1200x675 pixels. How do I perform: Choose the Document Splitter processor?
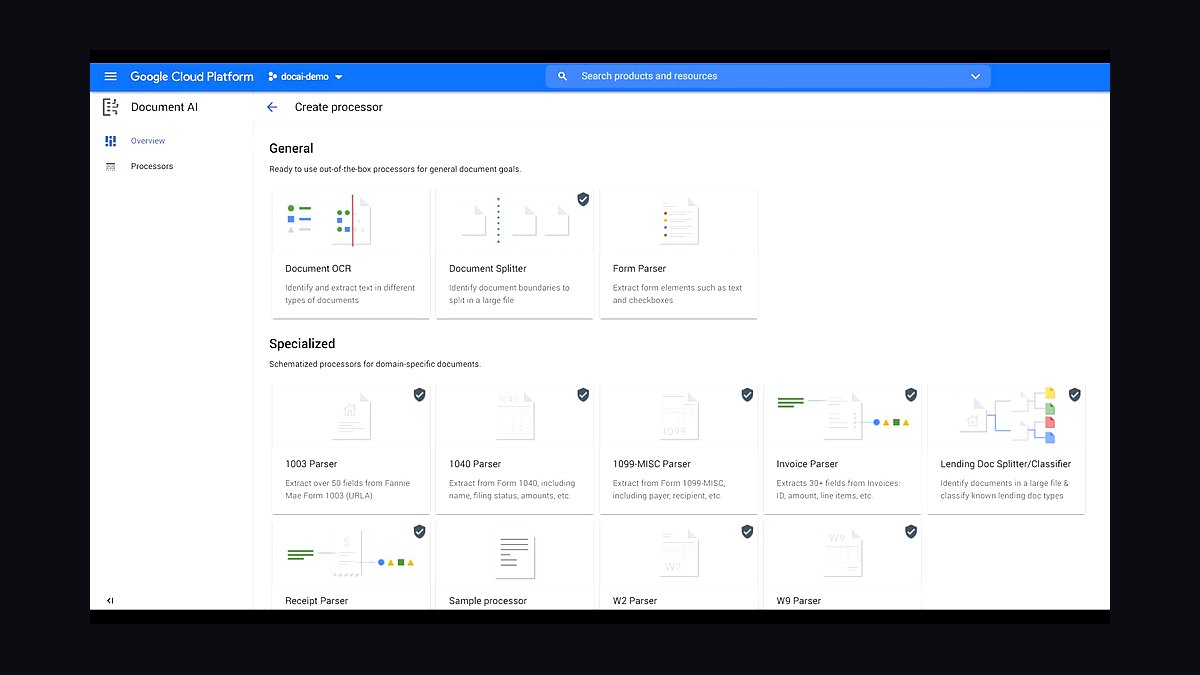click(x=515, y=253)
